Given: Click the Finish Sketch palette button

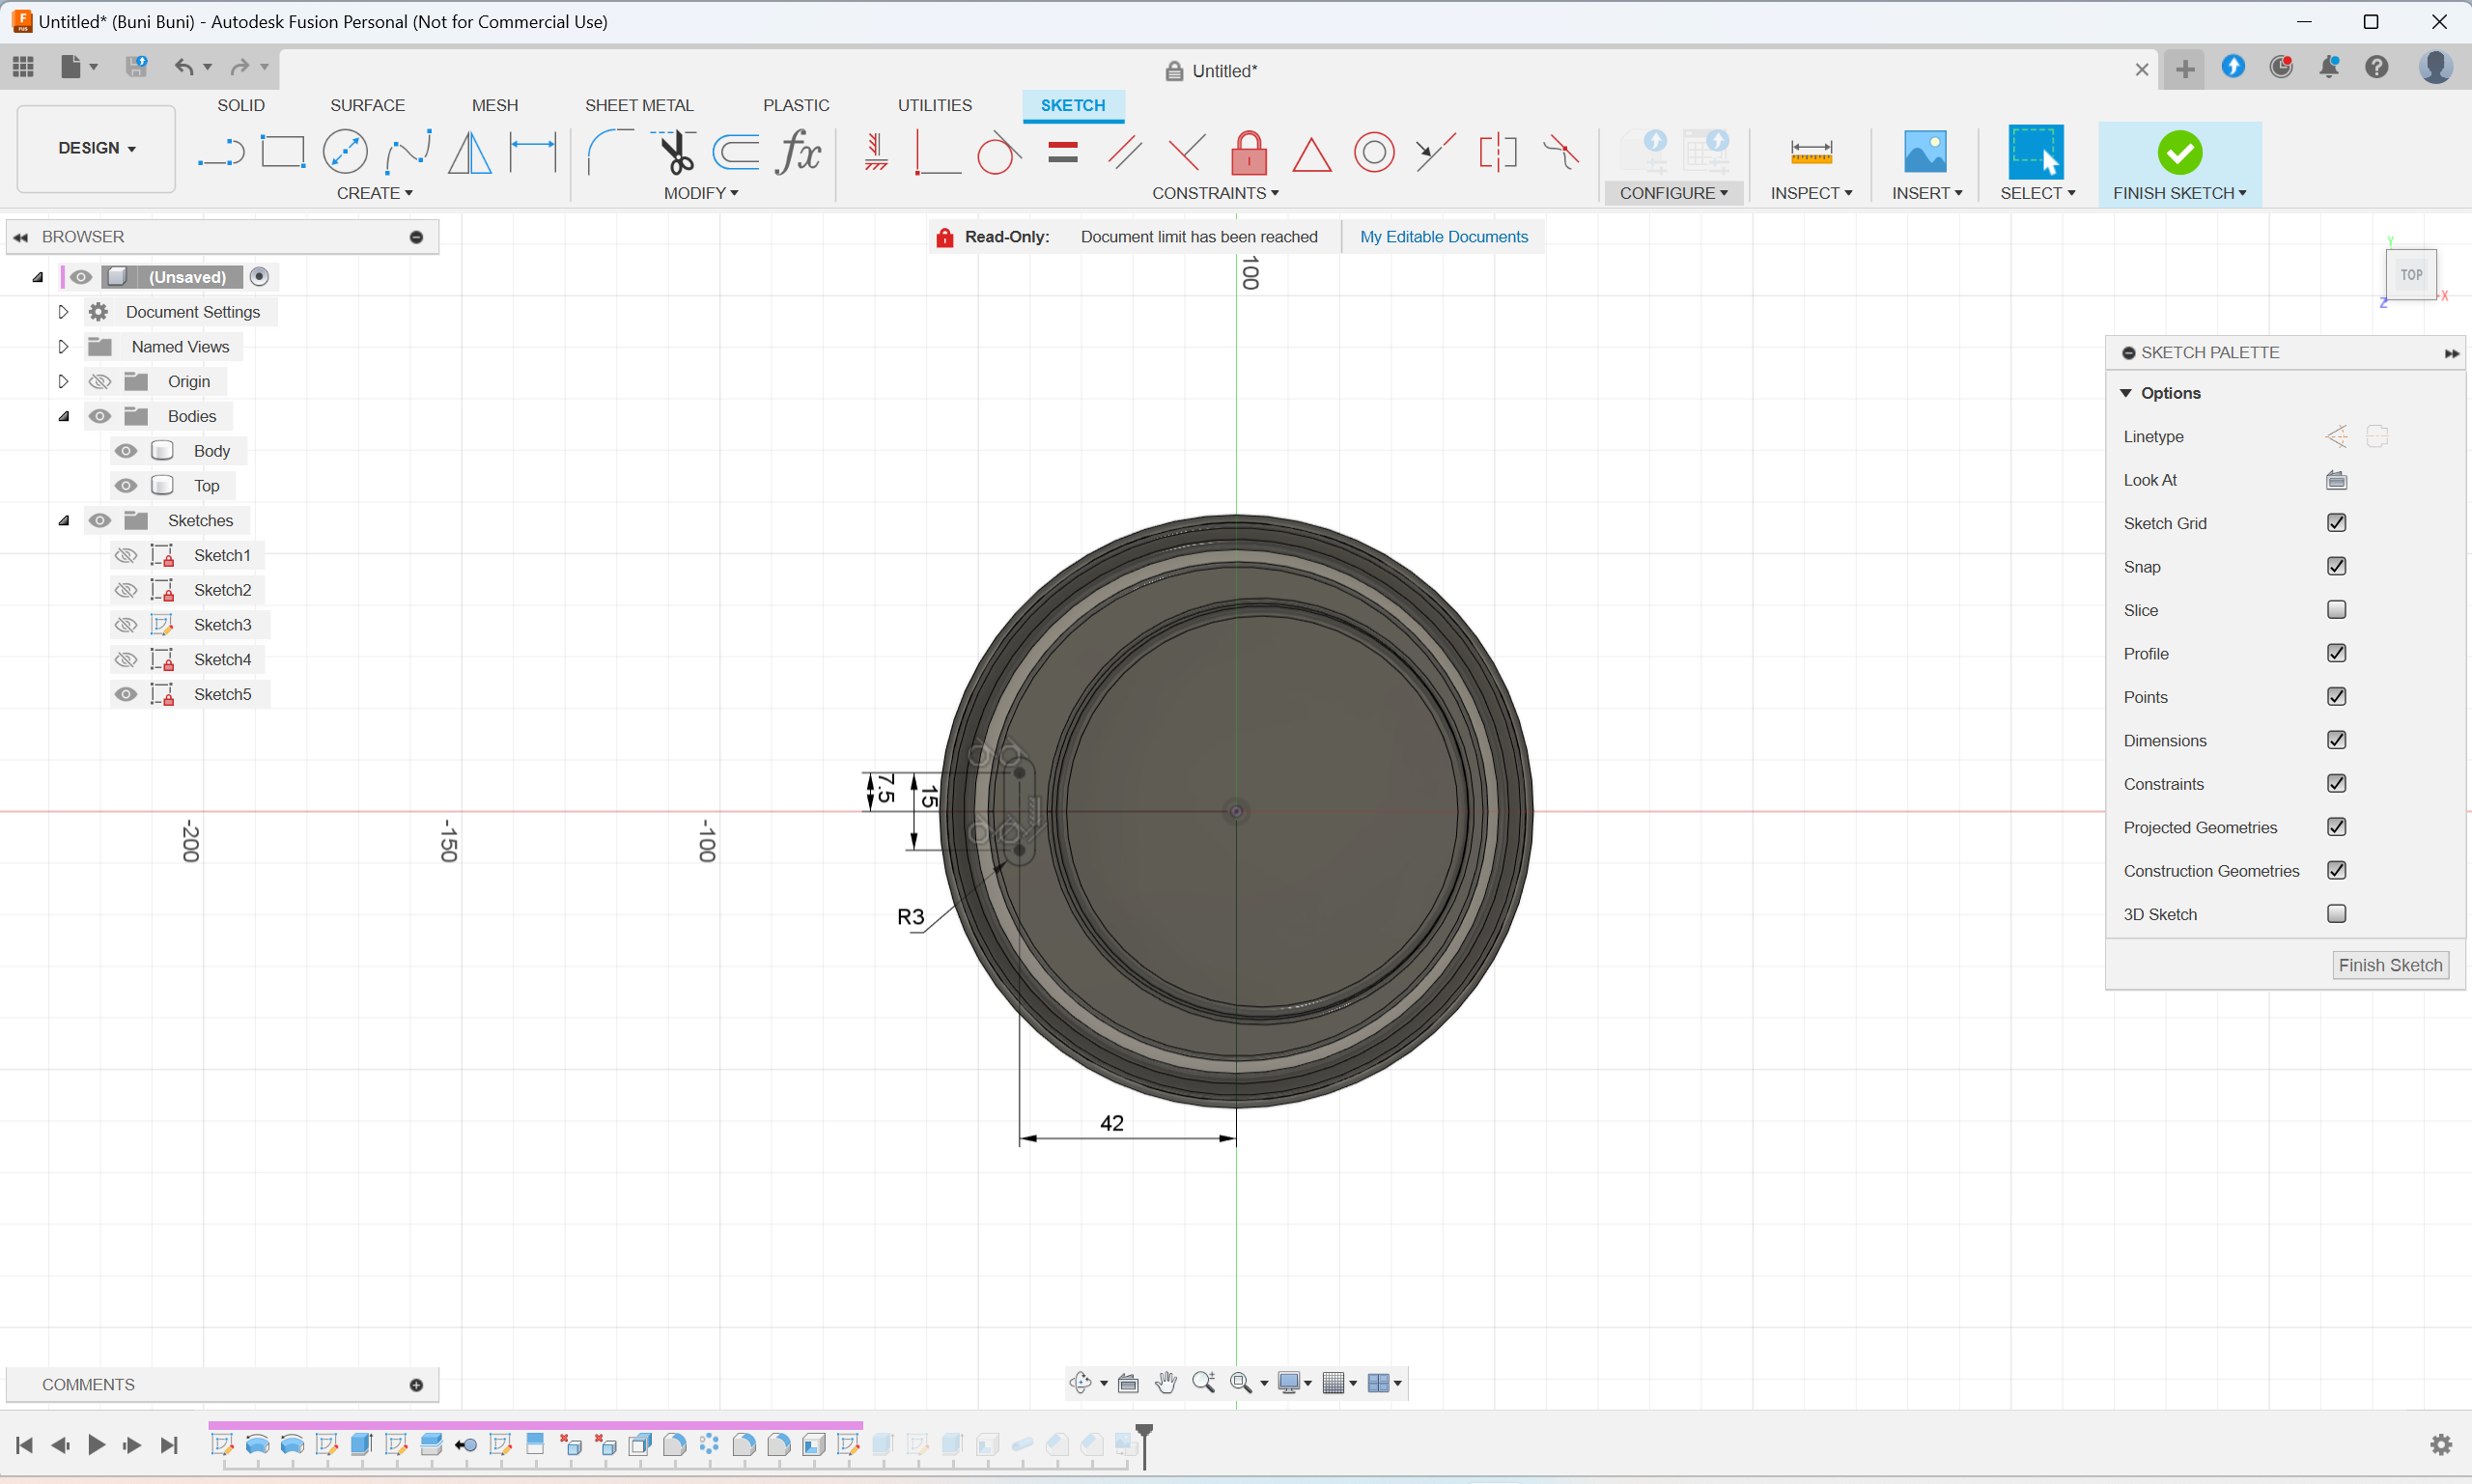Looking at the screenshot, I should [x=2389, y=965].
